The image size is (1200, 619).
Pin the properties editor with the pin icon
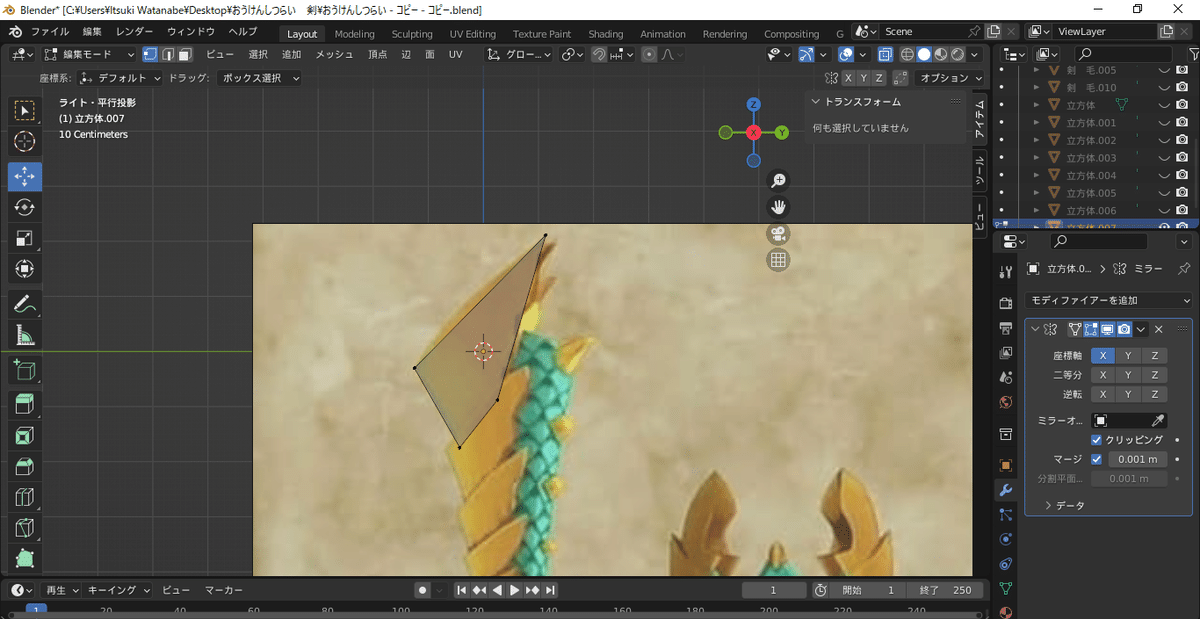1184,269
